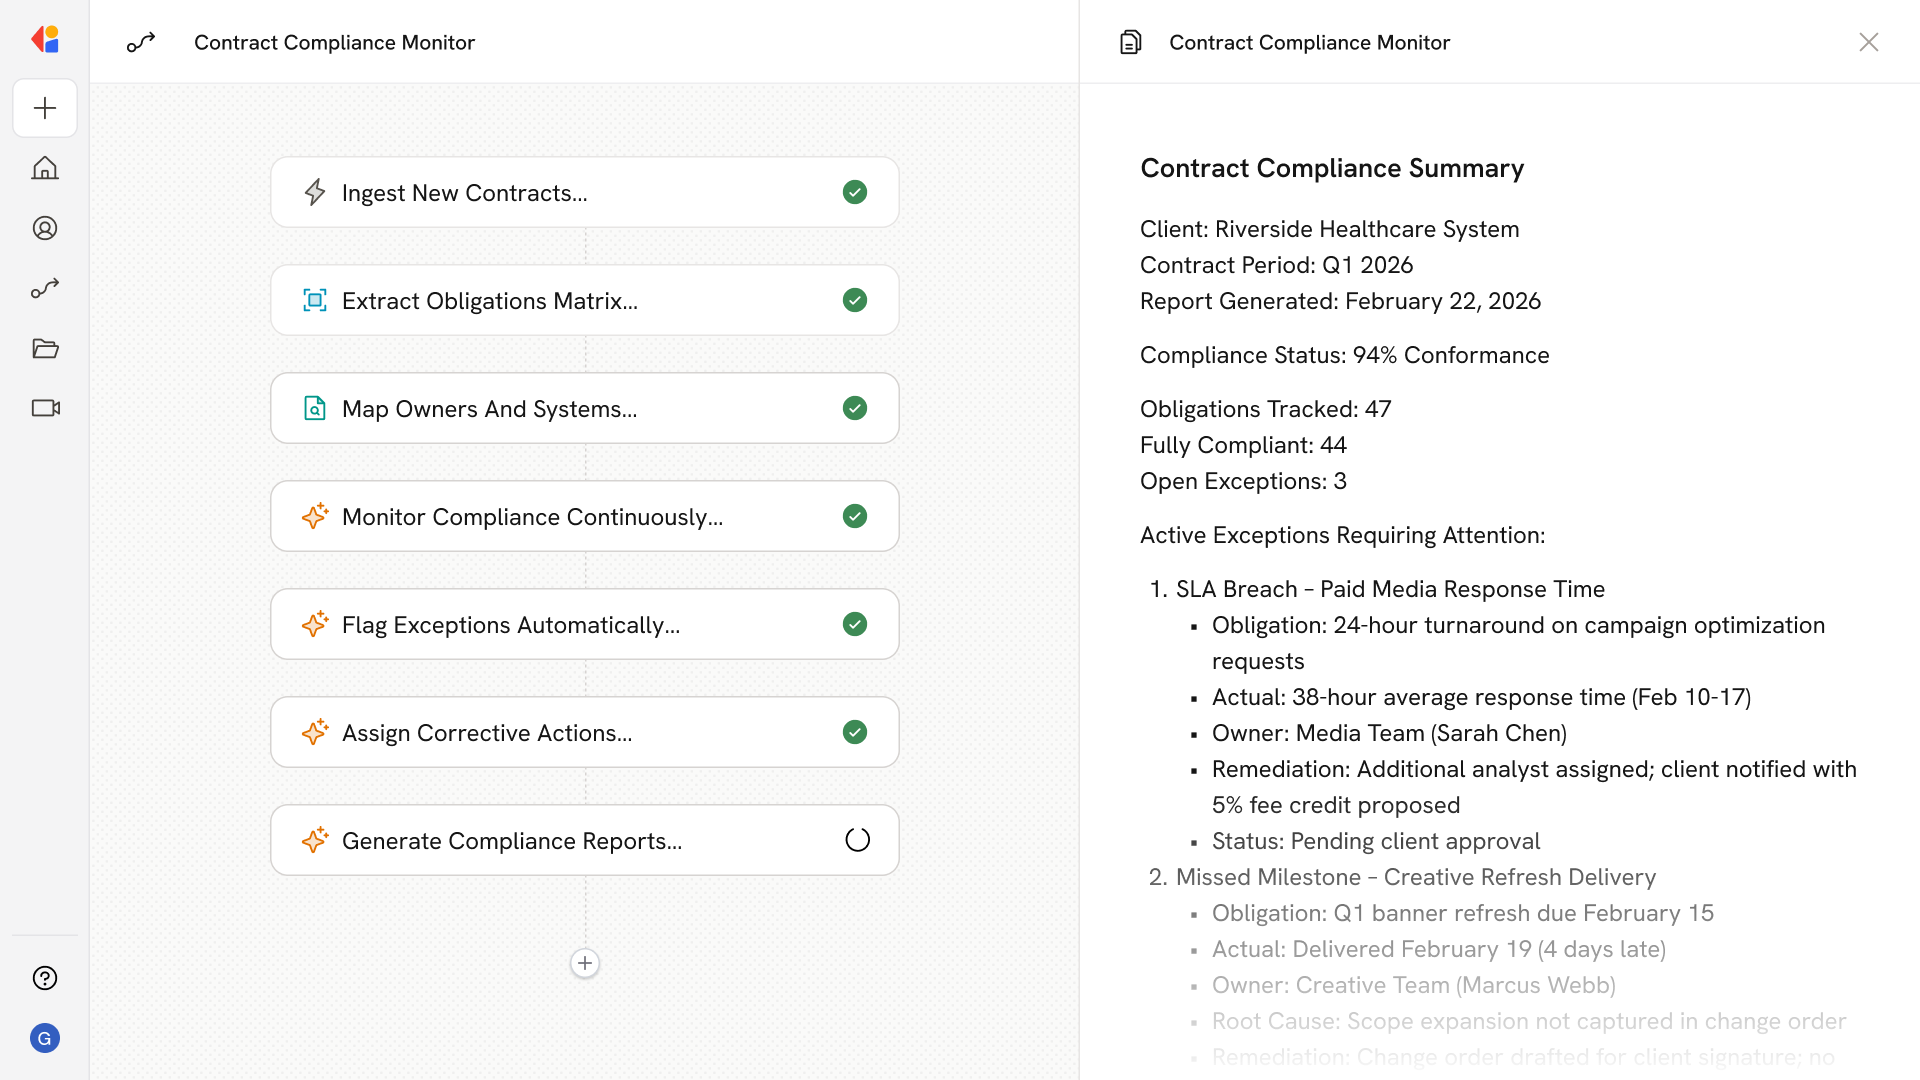Add a new step with plus circle
Screen dimensions: 1920x1080
coord(585,963)
